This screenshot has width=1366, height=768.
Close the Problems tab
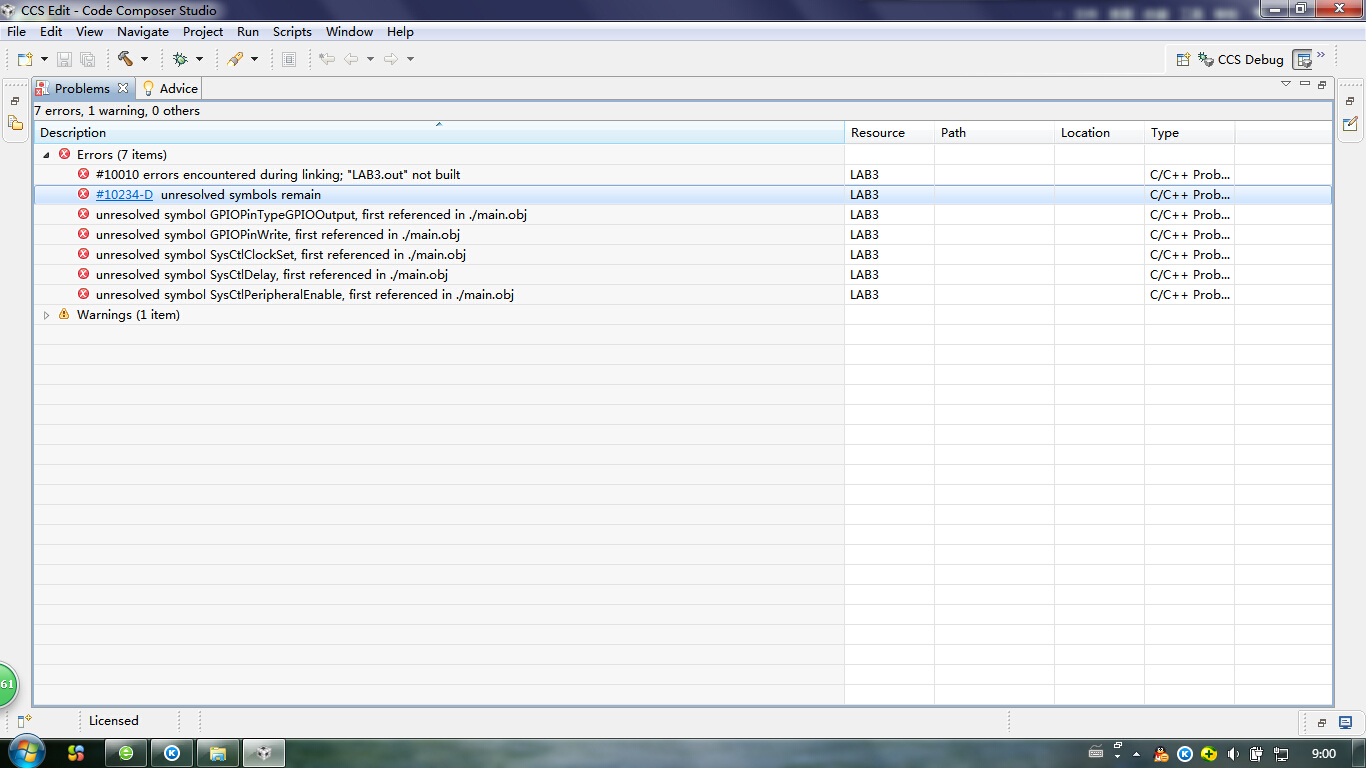coord(123,88)
